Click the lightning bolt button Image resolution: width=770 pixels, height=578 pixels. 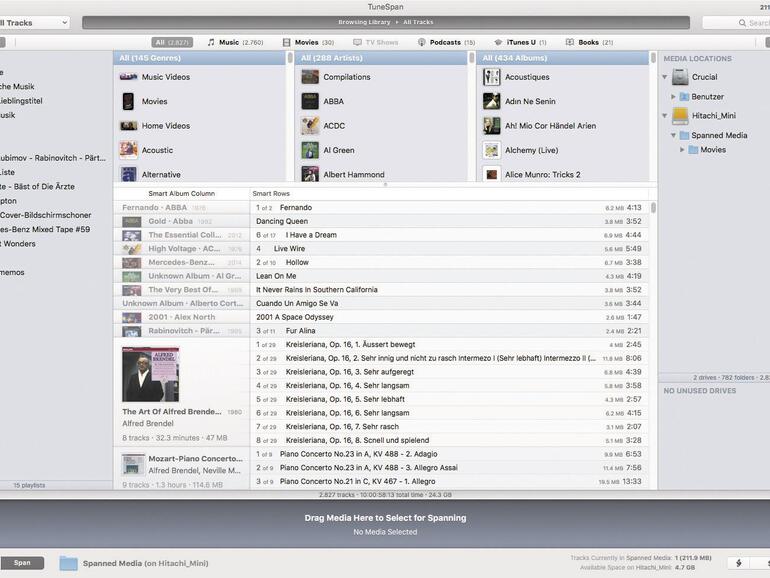point(739,563)
